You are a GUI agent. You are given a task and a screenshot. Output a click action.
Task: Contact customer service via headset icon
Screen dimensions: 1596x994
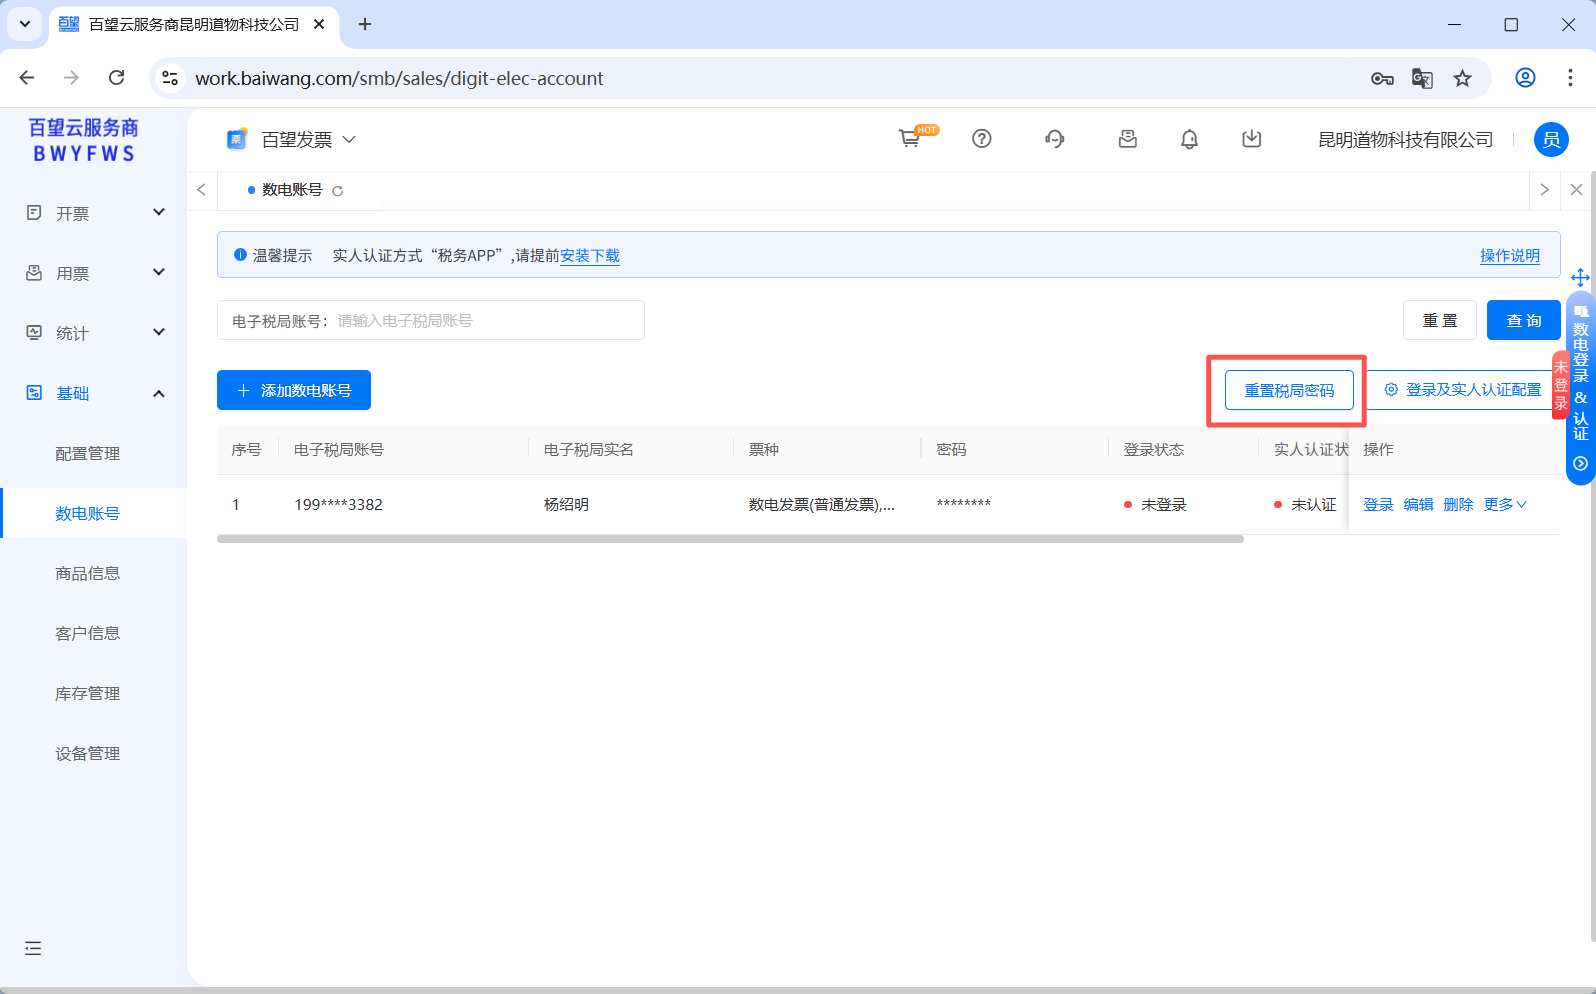pos(1055,139)
